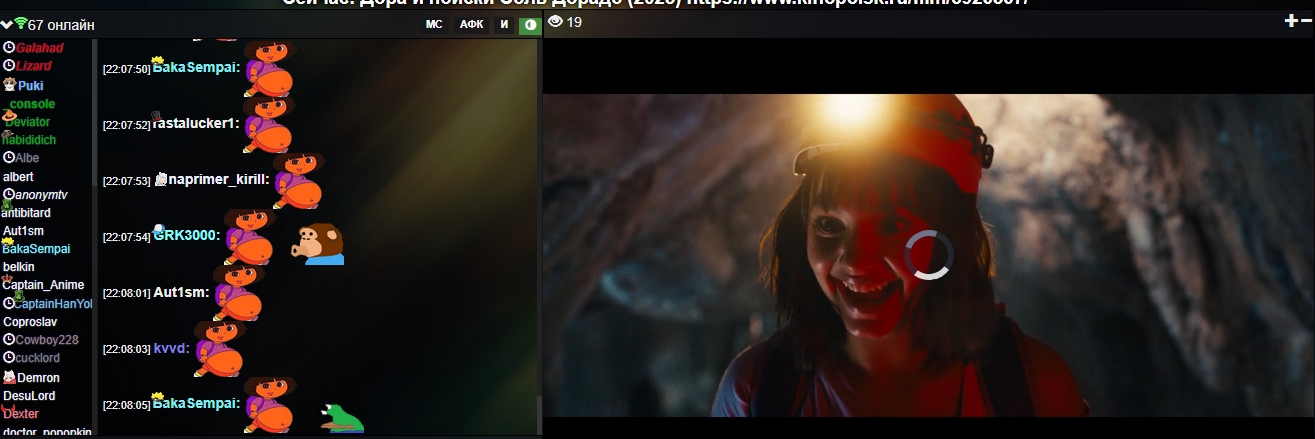1315x439 pixels.
Task: Click the loading spinner on the video
Action: [x=929, y=255]
